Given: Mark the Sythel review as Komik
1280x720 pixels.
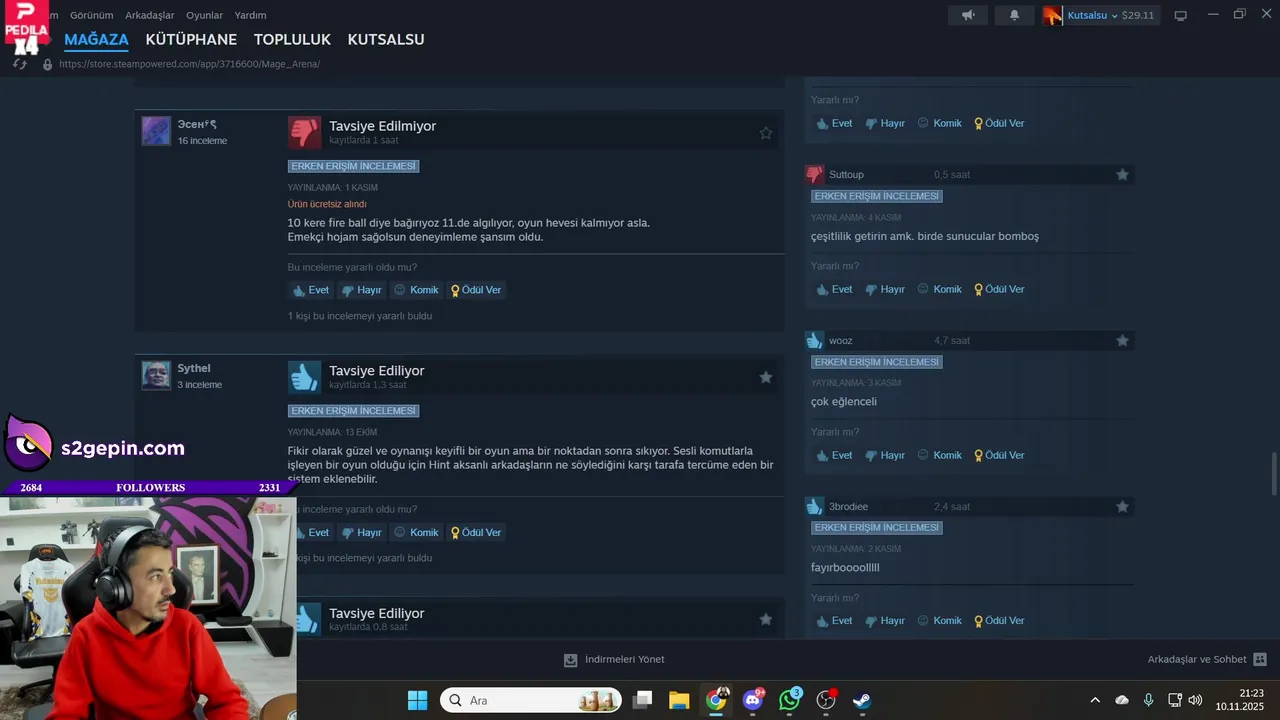Looking at the screenshot, I should point(416,533).
